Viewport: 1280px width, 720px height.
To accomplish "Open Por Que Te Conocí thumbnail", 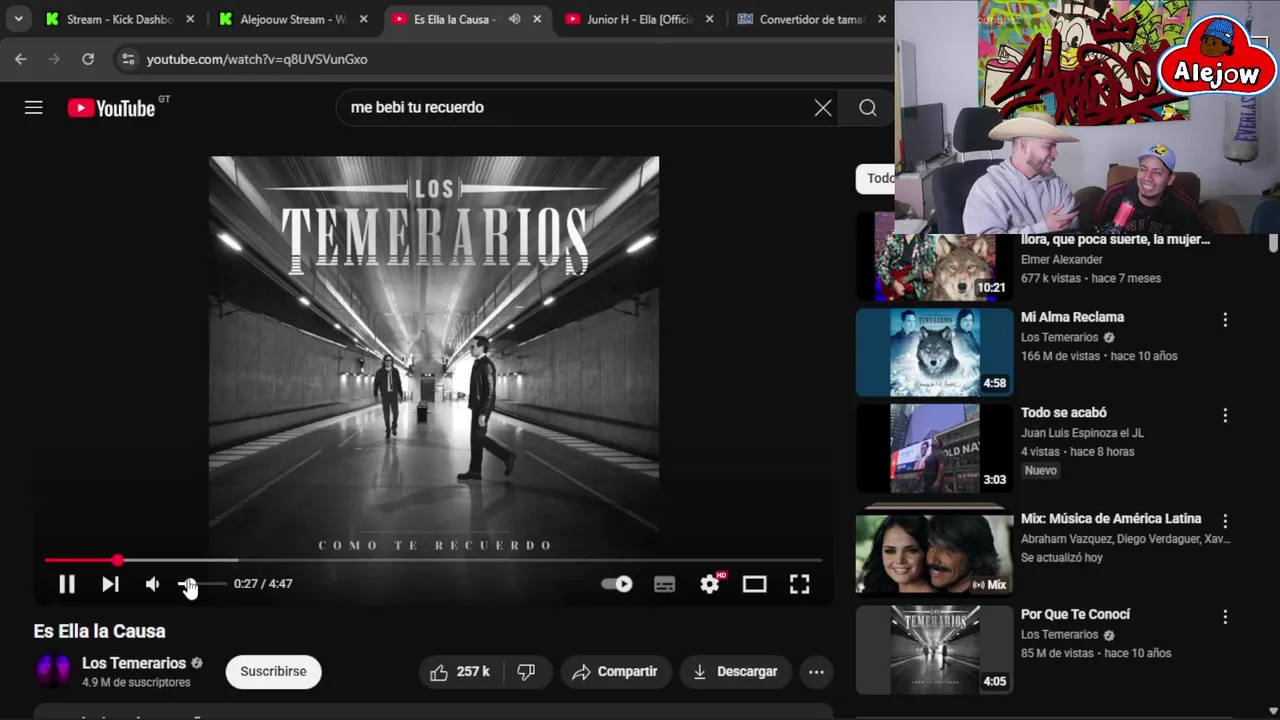I will tap(934, 650).
